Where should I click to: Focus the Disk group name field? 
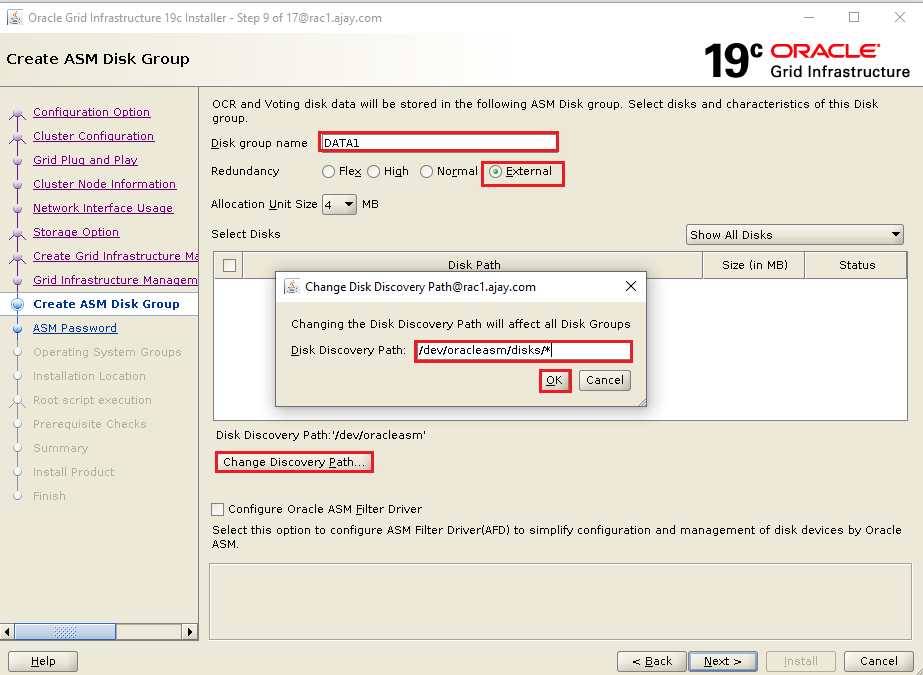pyautogui.click(x=439, y=142)
